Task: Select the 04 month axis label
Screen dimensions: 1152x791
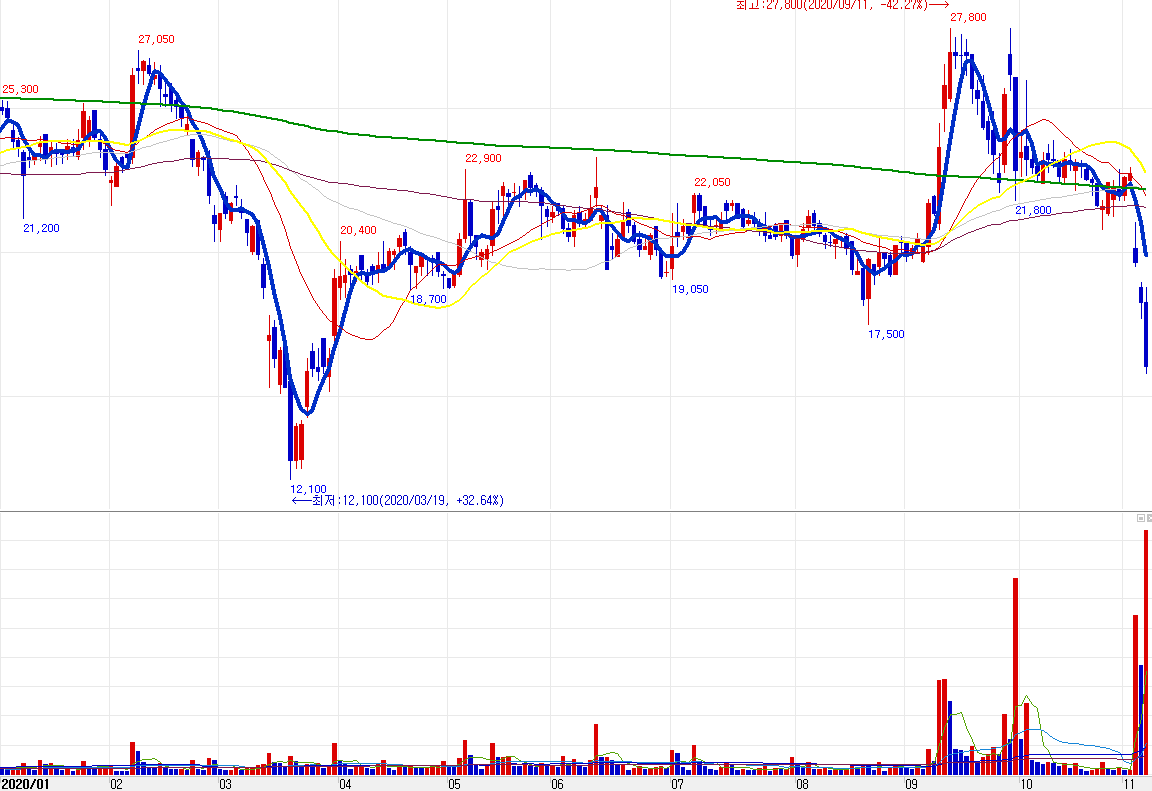Action: click(345, 784)
